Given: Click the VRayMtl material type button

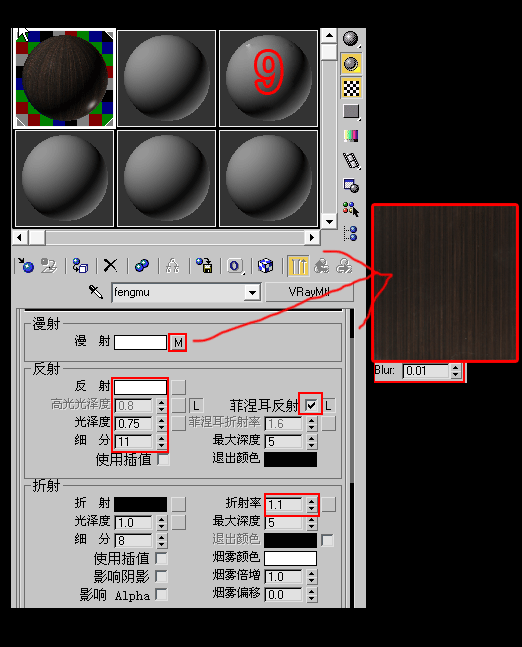Looking at the screenshot, I should click(309, 292).
